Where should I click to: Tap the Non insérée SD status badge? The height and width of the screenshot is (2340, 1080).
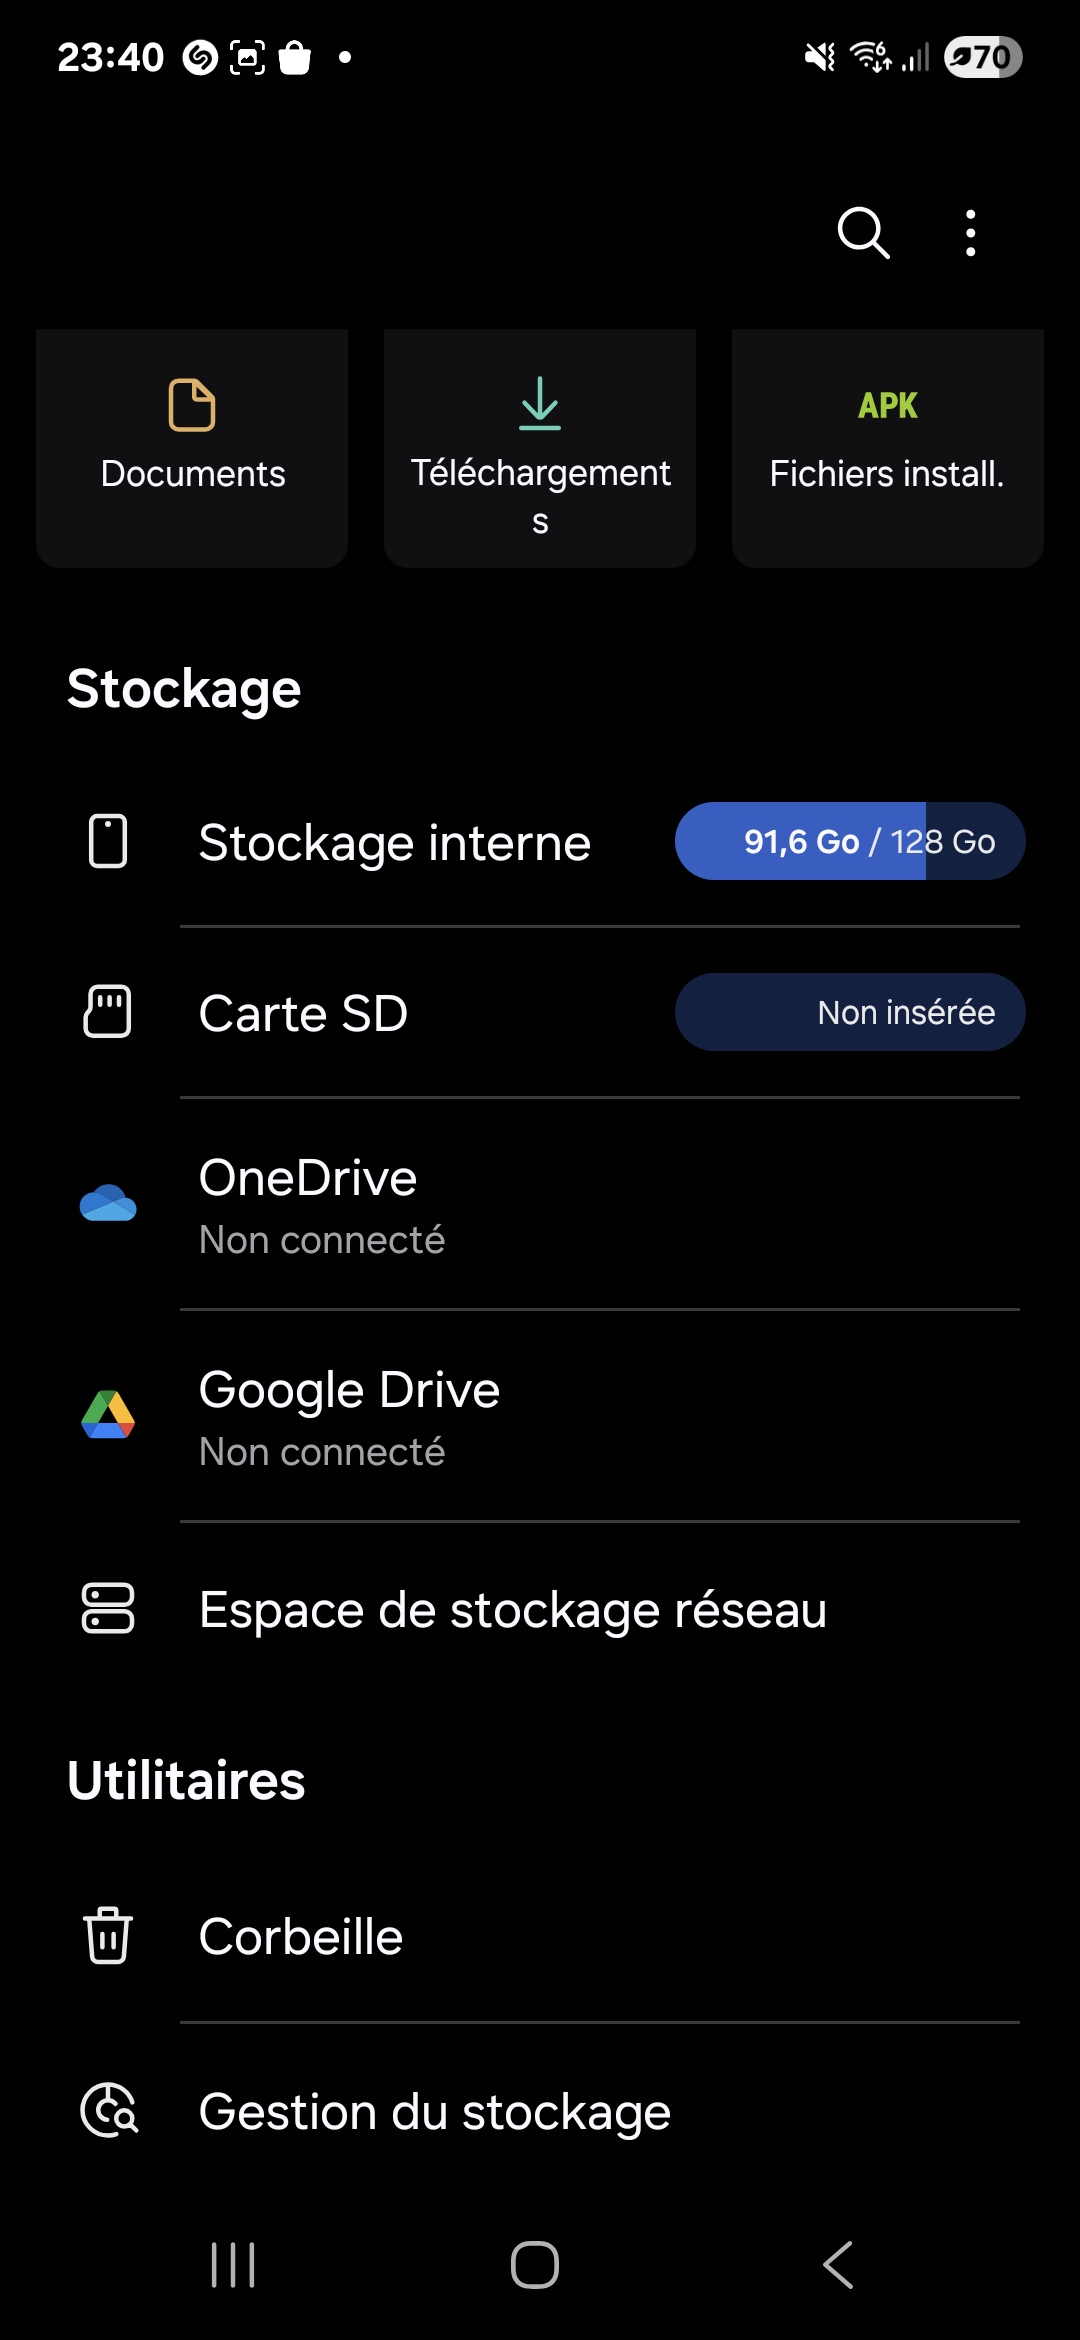(x=849, y=1012)
